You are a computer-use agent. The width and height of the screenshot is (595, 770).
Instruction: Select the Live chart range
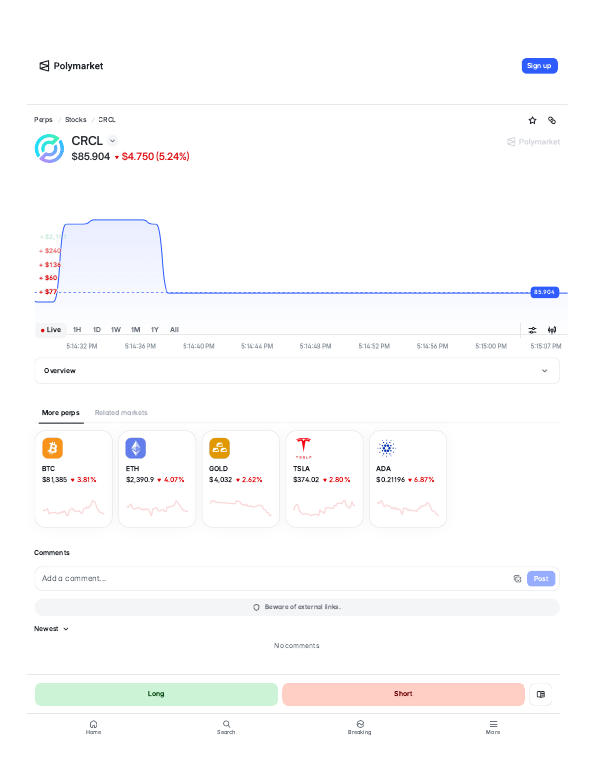point(51,330)
